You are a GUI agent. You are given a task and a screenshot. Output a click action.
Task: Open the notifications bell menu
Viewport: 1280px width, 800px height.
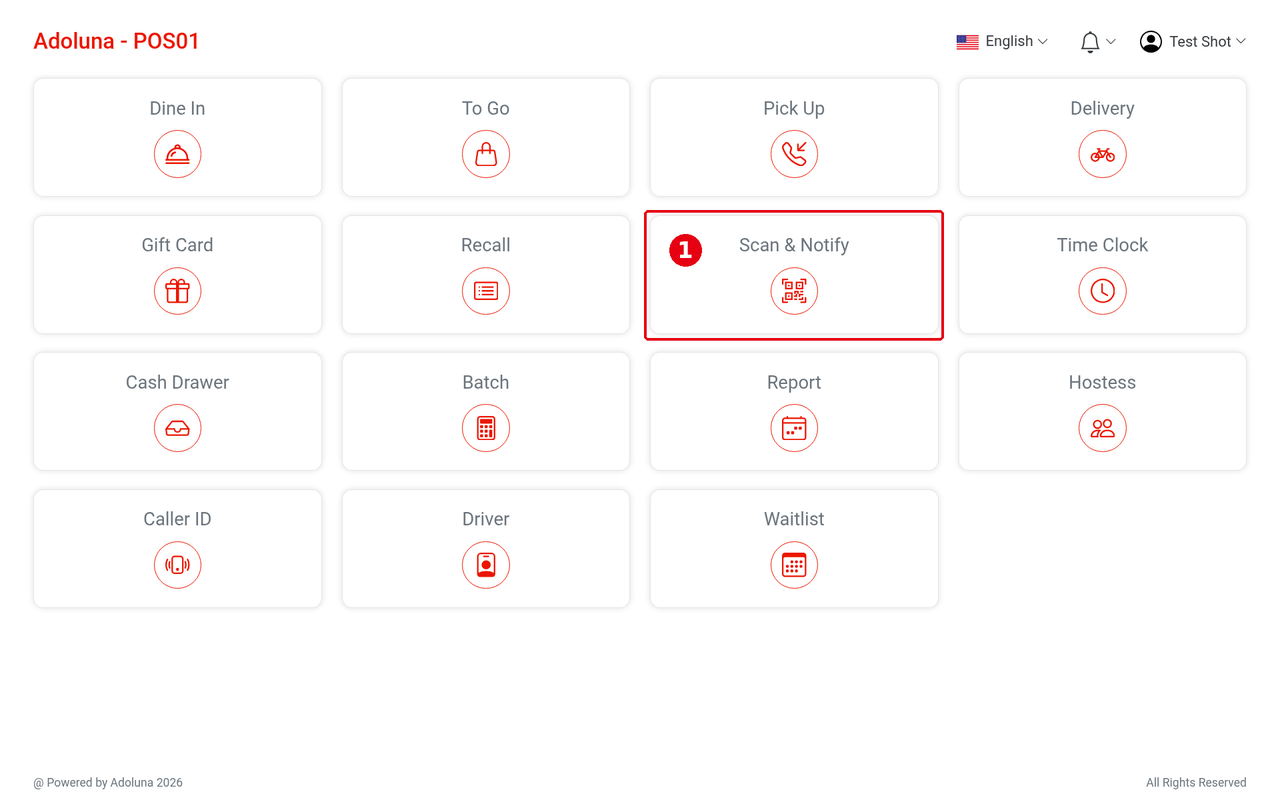click(1097, 41)
